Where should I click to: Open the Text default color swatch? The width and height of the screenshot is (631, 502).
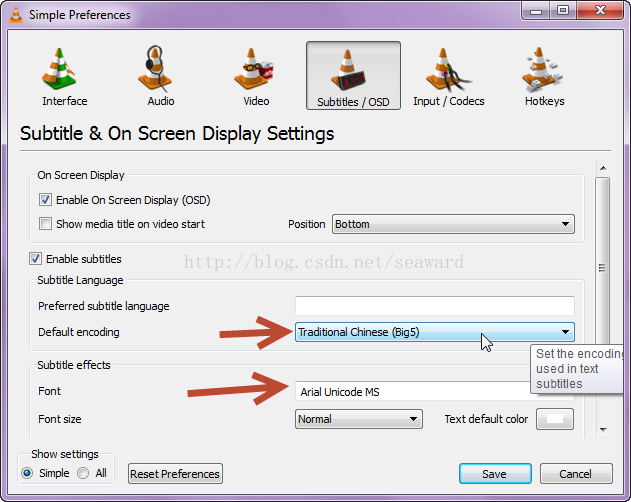(x=555, y=419)
